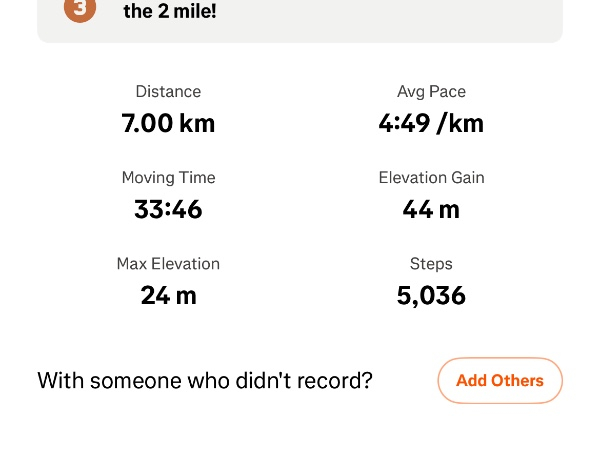600x450 pixels.
Task: Click the "/km" unit of average pace
Action: click(460, 123)
